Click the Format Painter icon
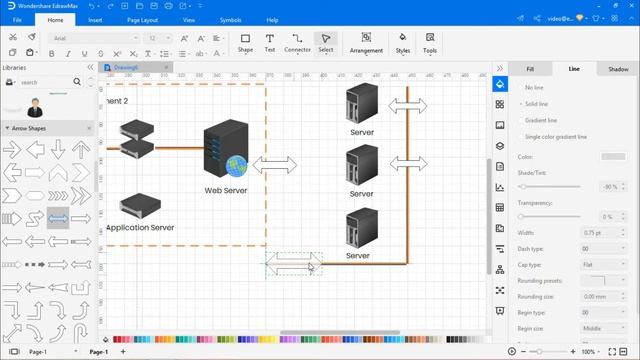640x360 pixels. (x=31, y=37)
